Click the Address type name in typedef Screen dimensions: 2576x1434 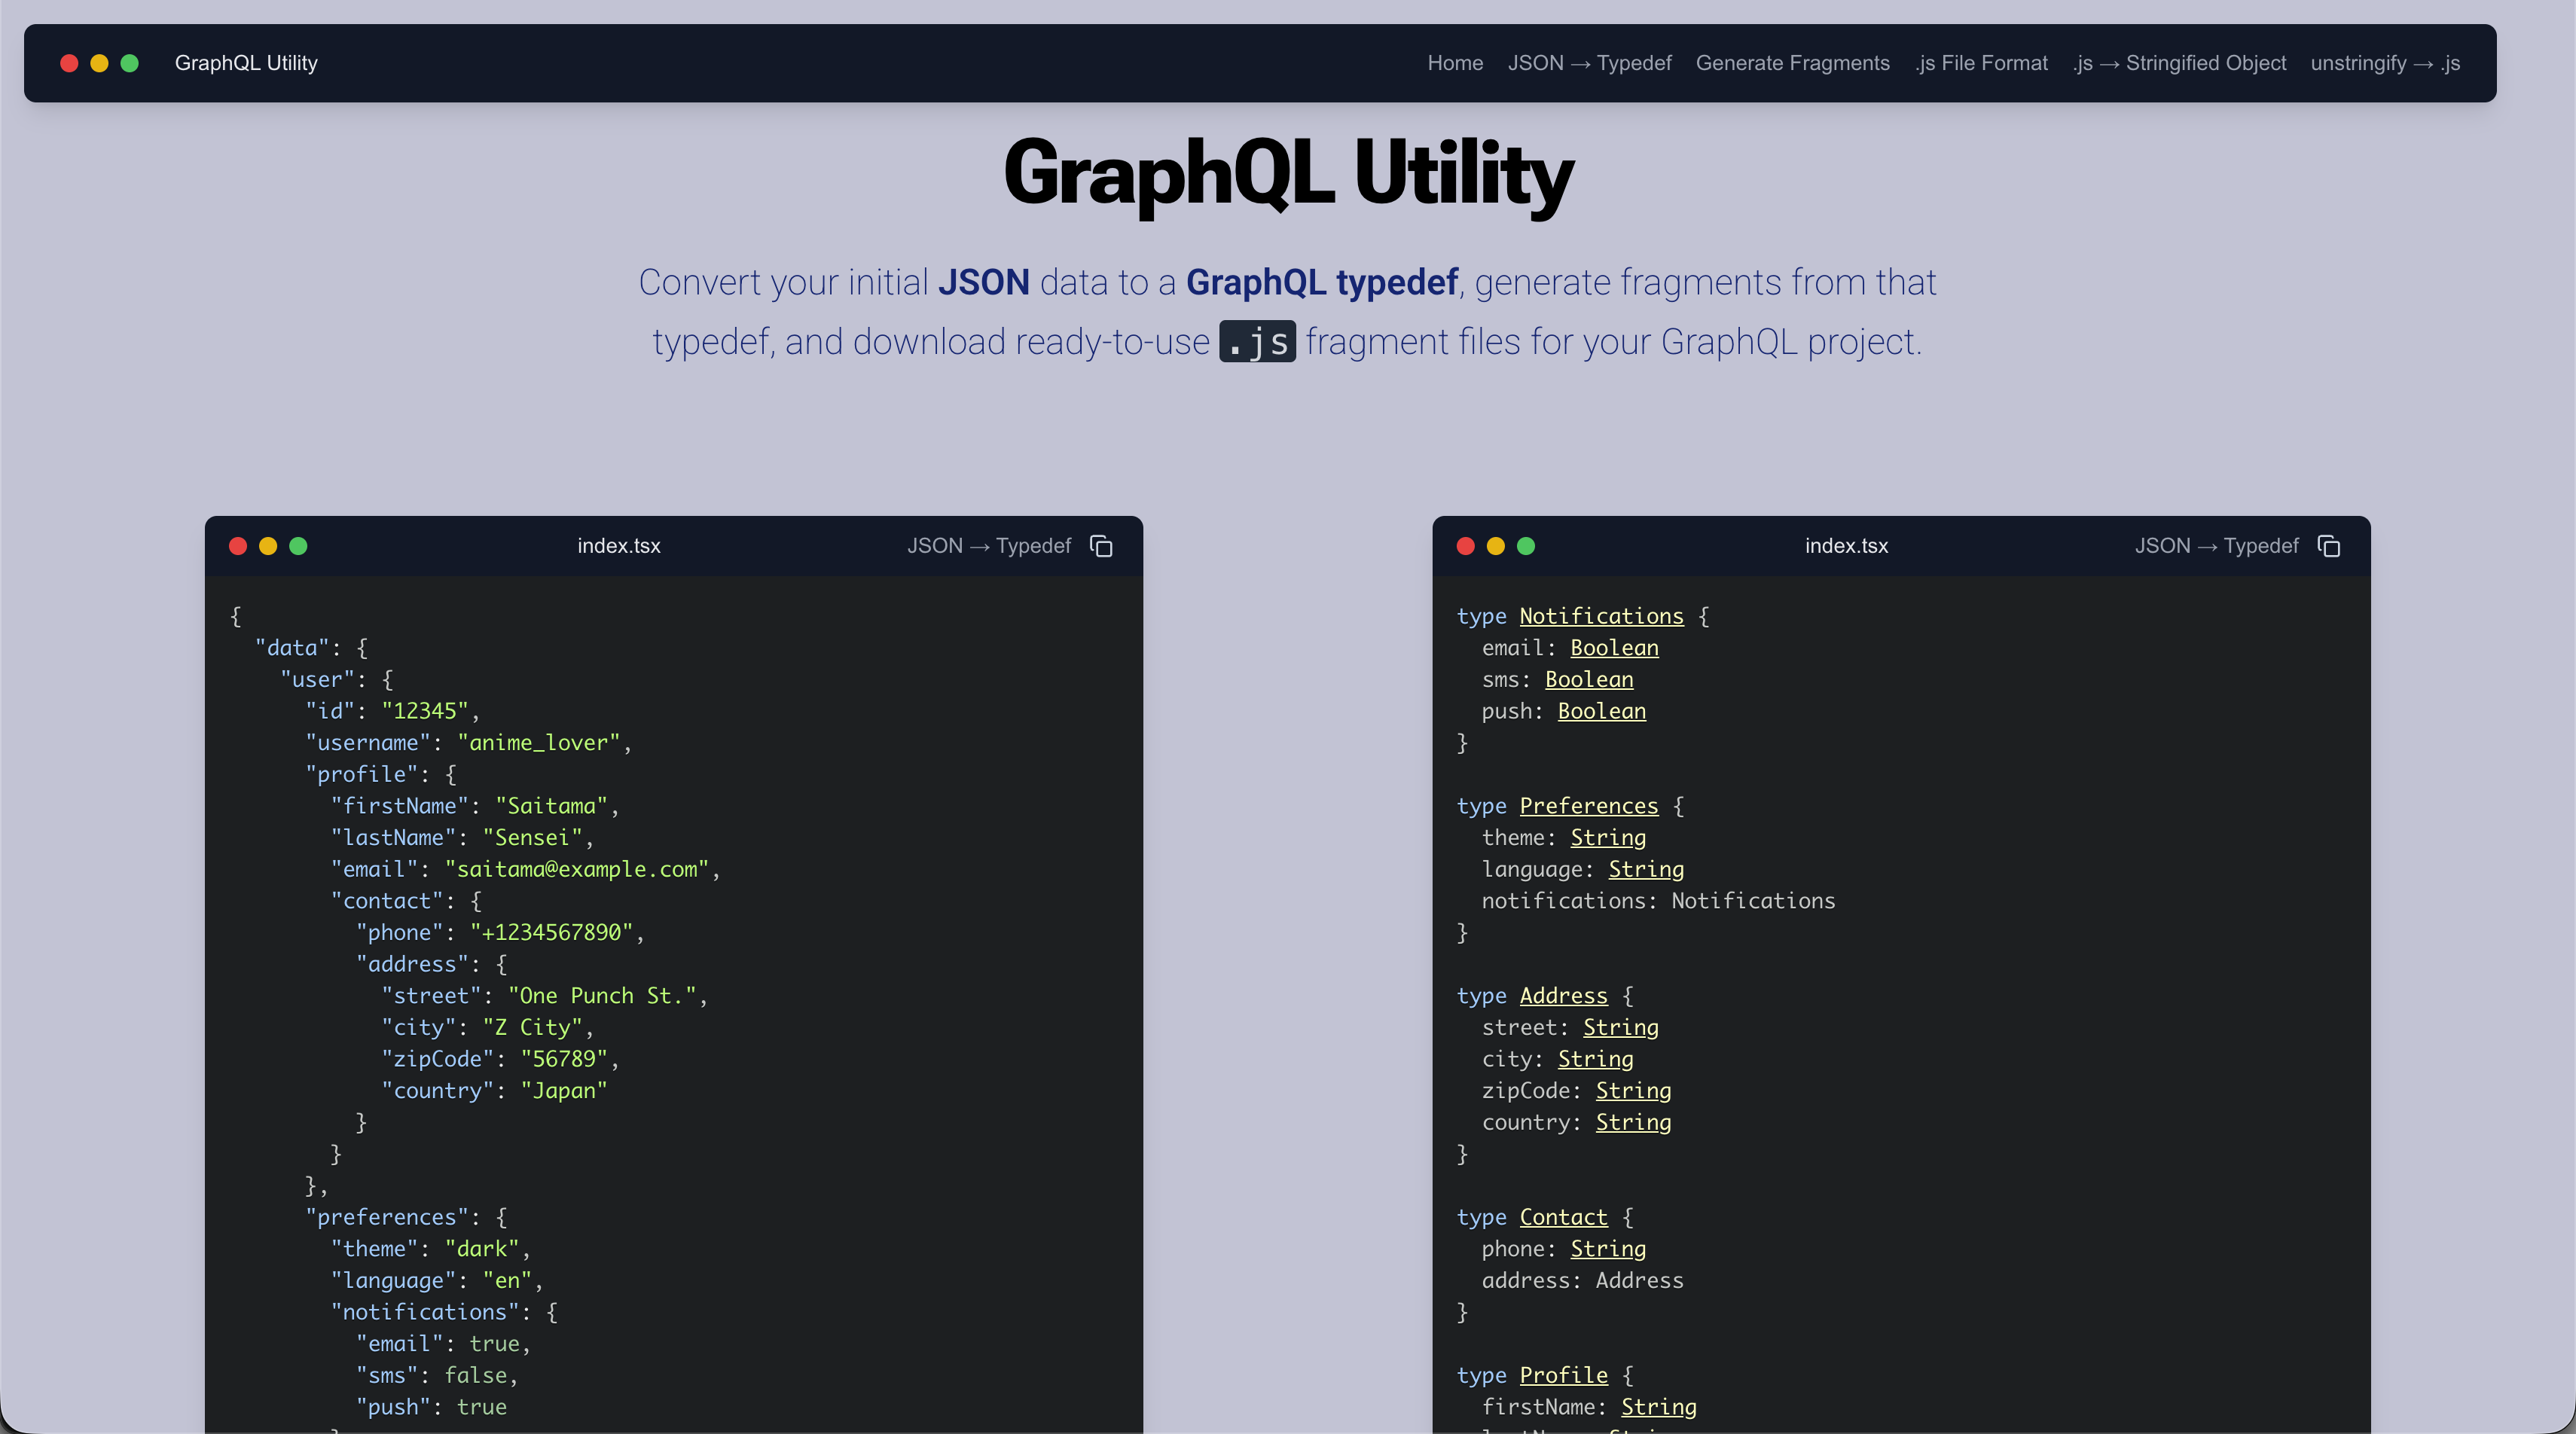click(1563, 996)
